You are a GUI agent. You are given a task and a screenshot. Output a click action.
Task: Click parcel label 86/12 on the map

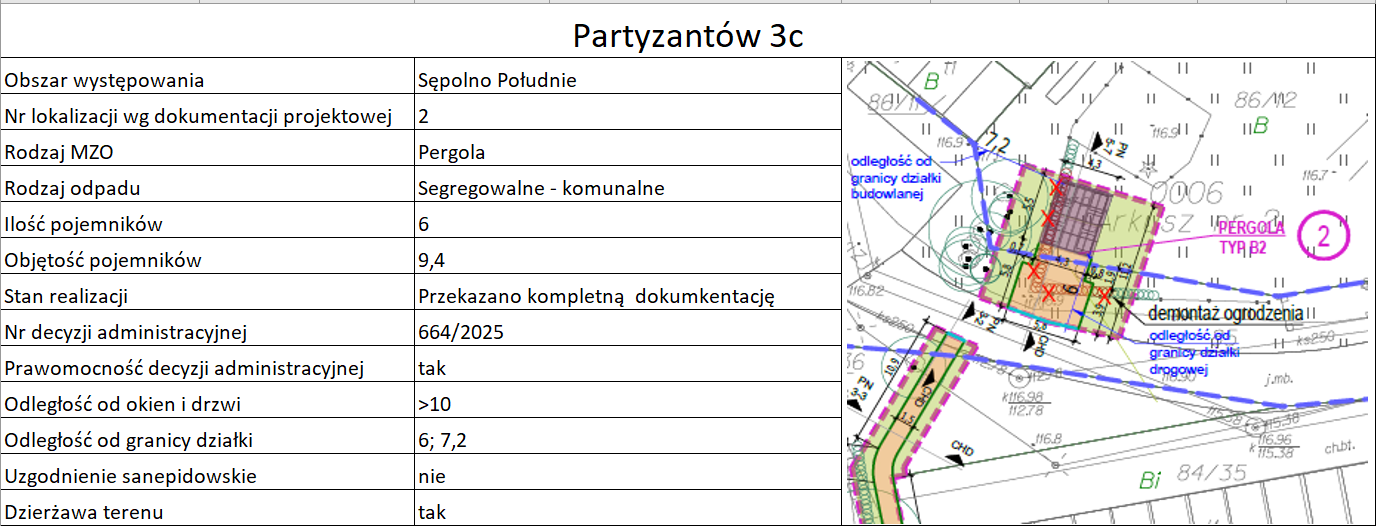coord(1263,100)
